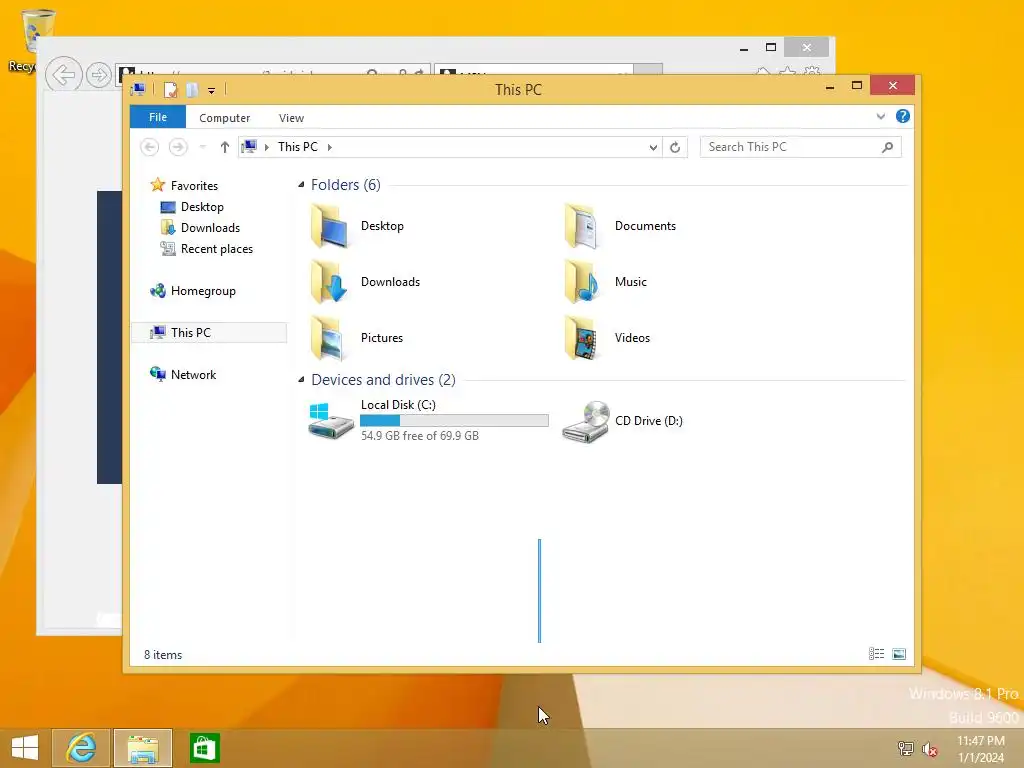Click the Properties icon in quick access toolbar
This screenshot has height=768, width=1024.
coord(170,90)
